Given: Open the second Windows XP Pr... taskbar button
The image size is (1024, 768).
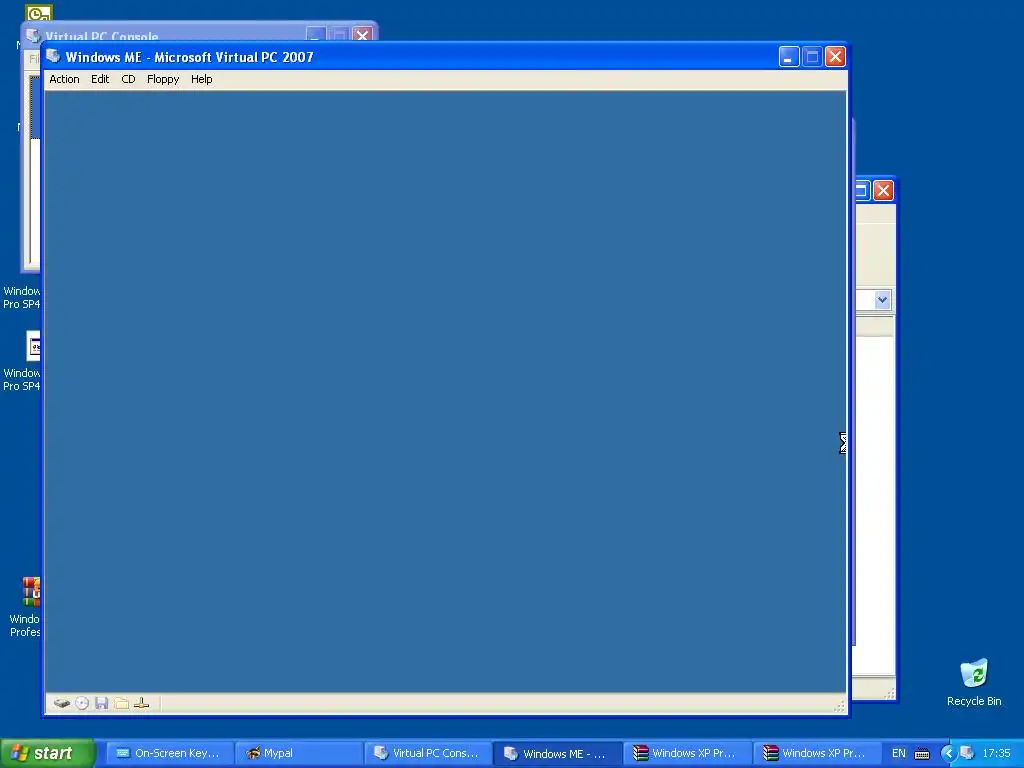Looking at the screenshot, I should (x=816, y=753).
